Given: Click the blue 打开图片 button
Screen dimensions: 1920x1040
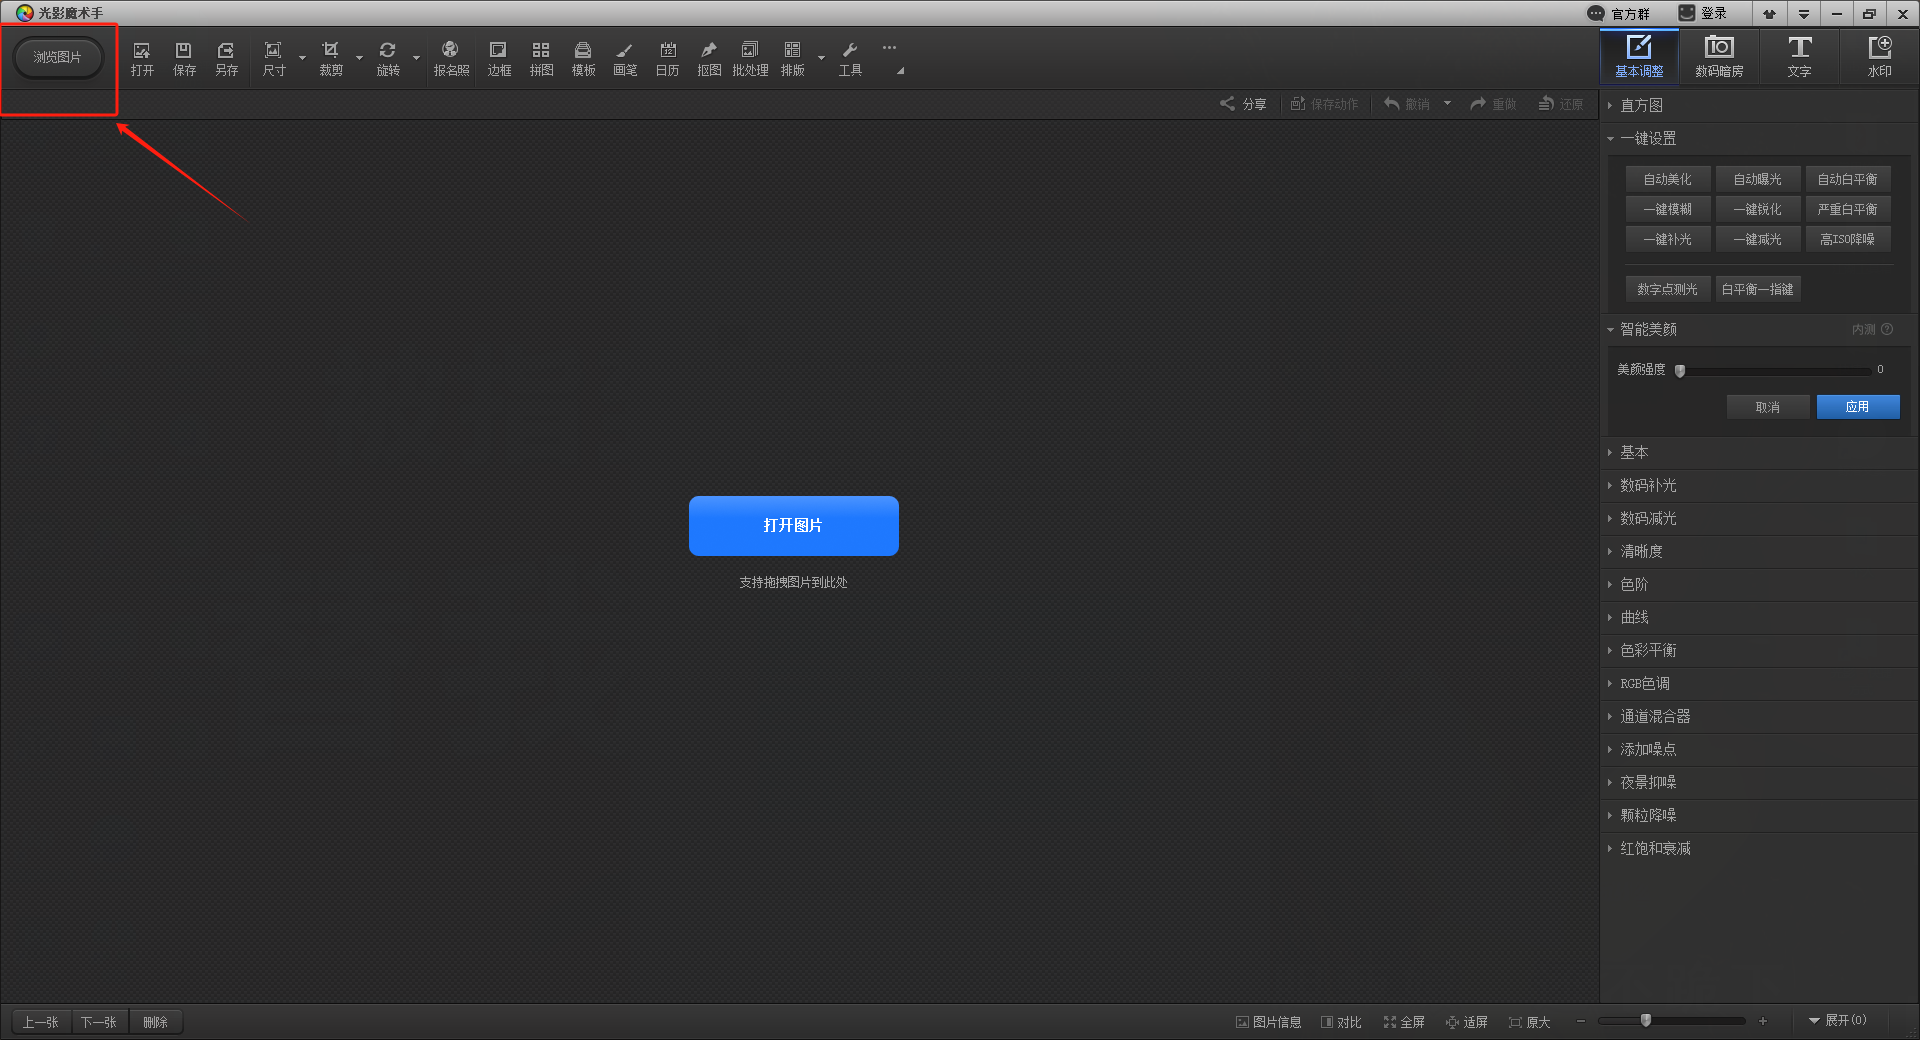Looking at the screenshot, I should pos(793,526).
